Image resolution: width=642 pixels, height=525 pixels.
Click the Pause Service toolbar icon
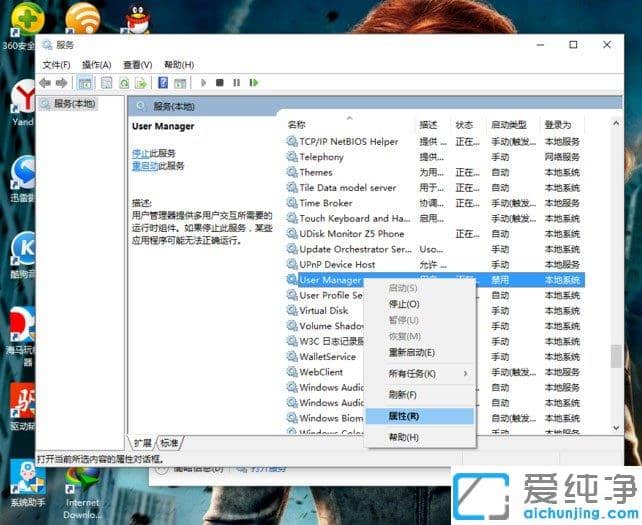[237, 83]
